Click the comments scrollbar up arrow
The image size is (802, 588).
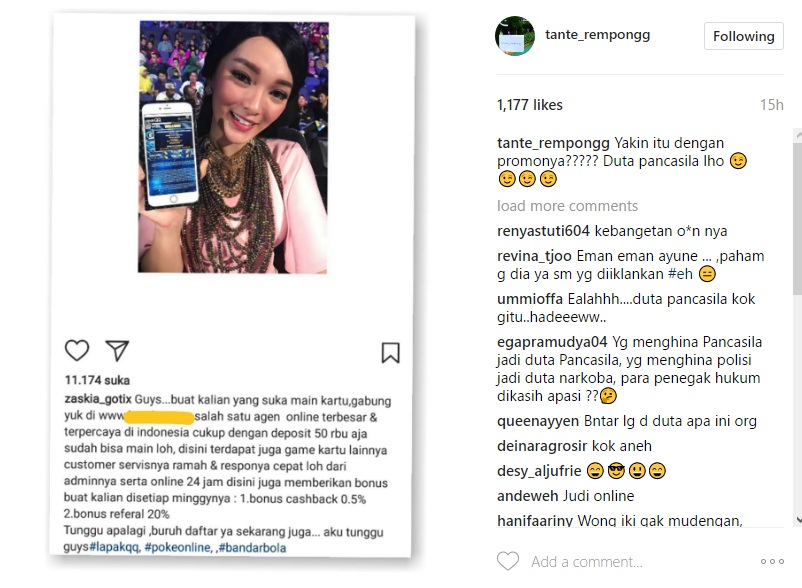coord(798,135)
